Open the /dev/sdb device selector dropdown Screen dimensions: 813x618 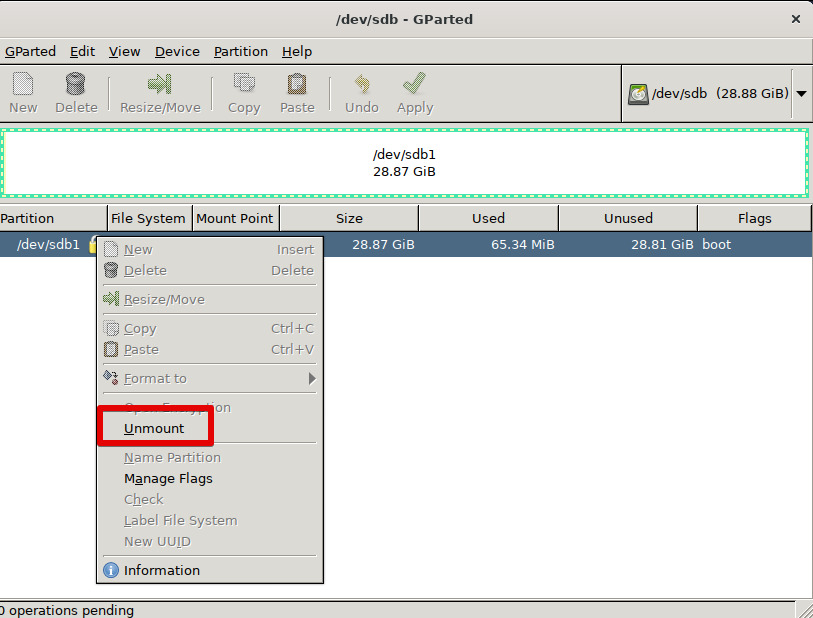click(x=802, y=93)
